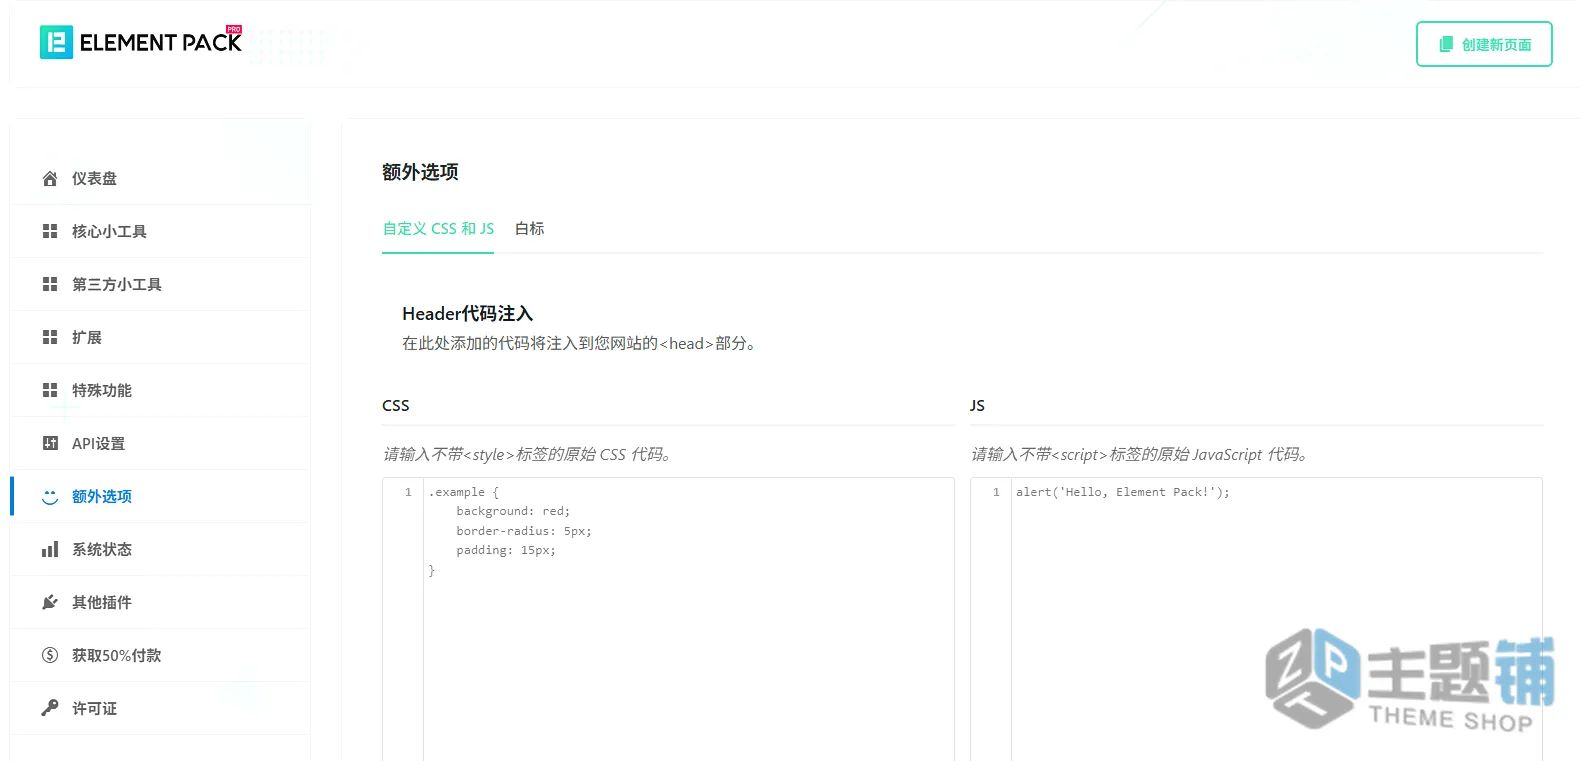This screenshot has height=761, width=1582.
Task: Click the key icon beside 许可证
Action: point(50,708)
